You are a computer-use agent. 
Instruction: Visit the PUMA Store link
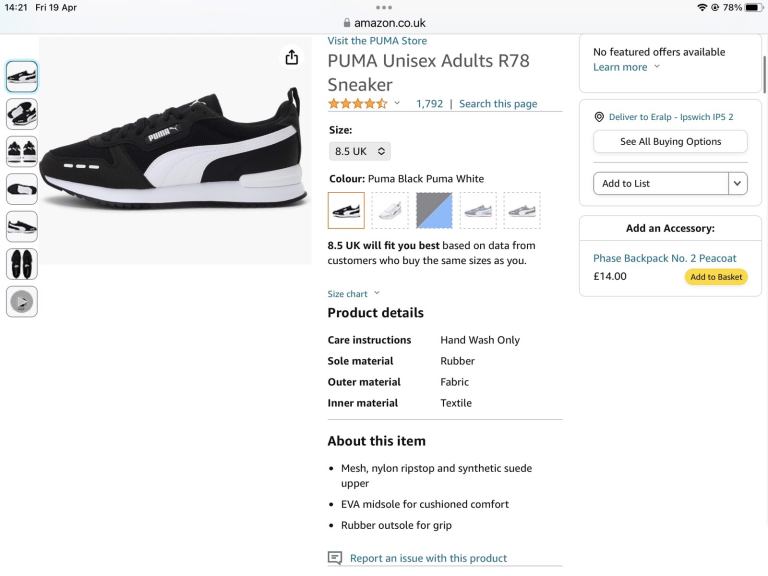pos(377,41)
